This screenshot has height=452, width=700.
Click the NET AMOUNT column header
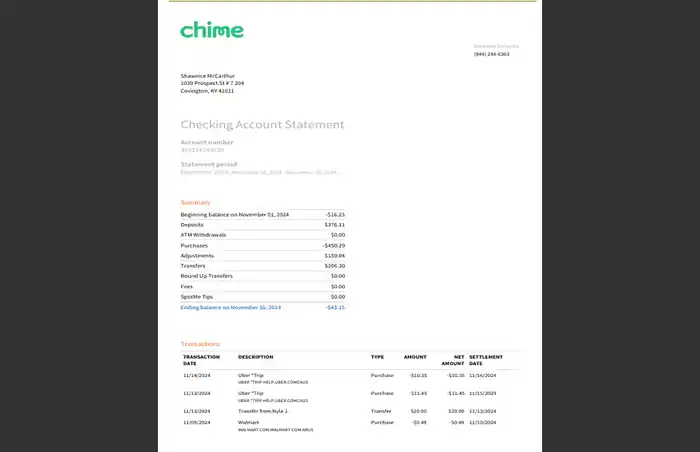[453, 360]
